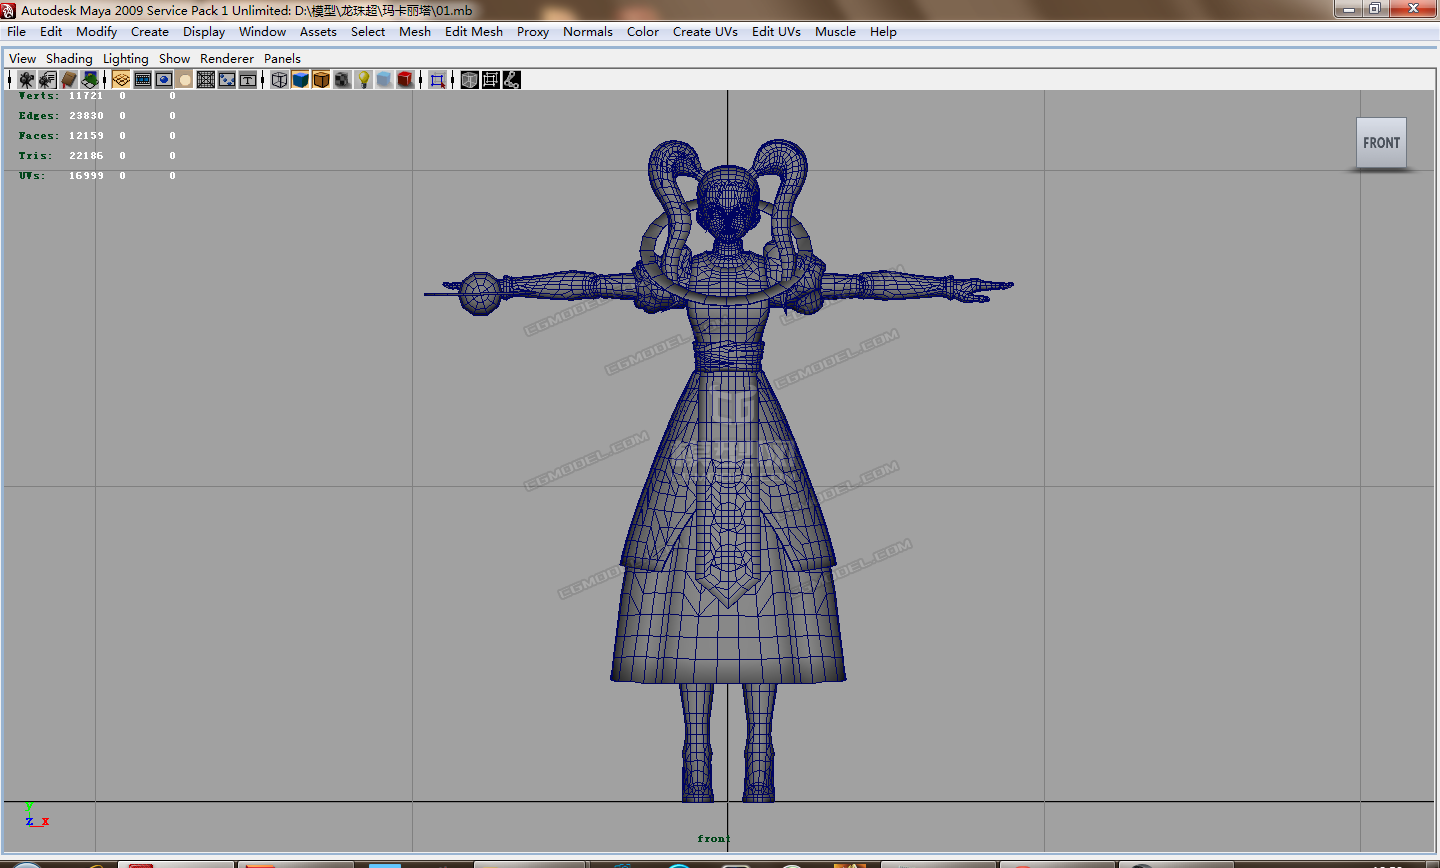Click the Edges: 23830 readout
Screen dimensions: 1440x868
61,116
